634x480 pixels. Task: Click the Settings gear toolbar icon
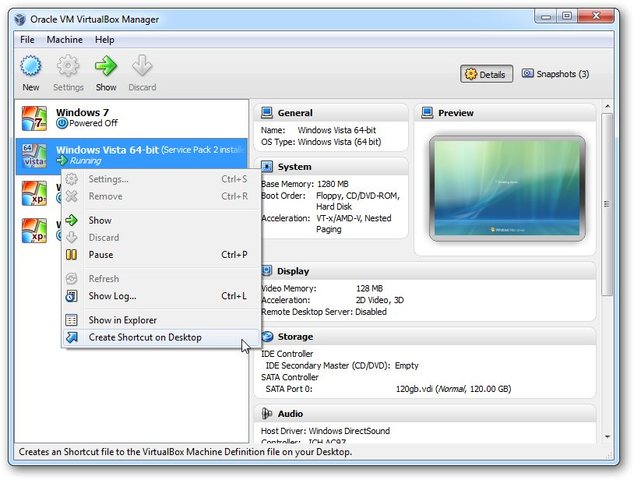tap(68, 66)
